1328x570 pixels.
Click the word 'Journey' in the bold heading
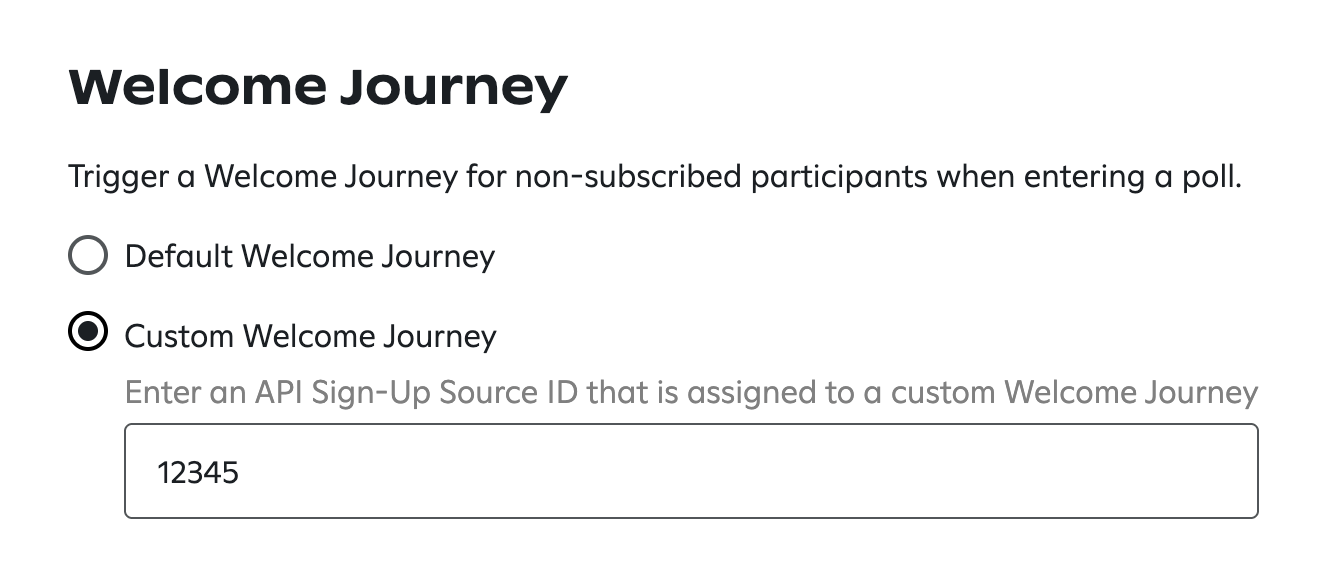pos(452,88)
